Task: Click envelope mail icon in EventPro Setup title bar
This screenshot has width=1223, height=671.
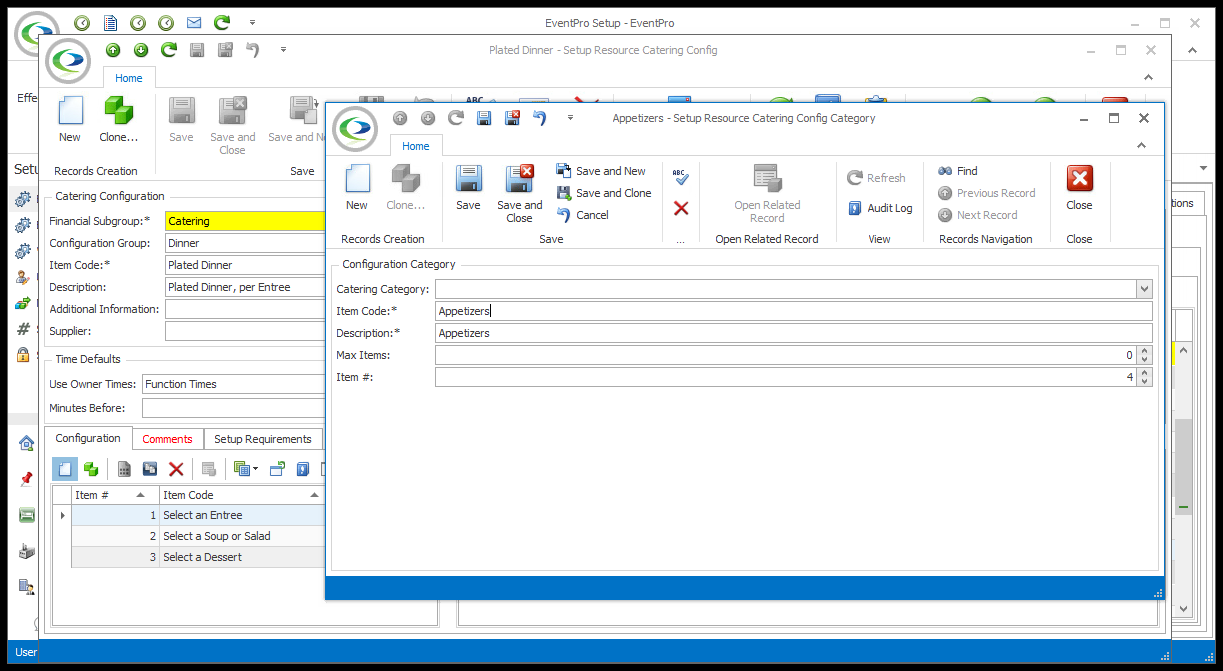Action: (194, 22)
